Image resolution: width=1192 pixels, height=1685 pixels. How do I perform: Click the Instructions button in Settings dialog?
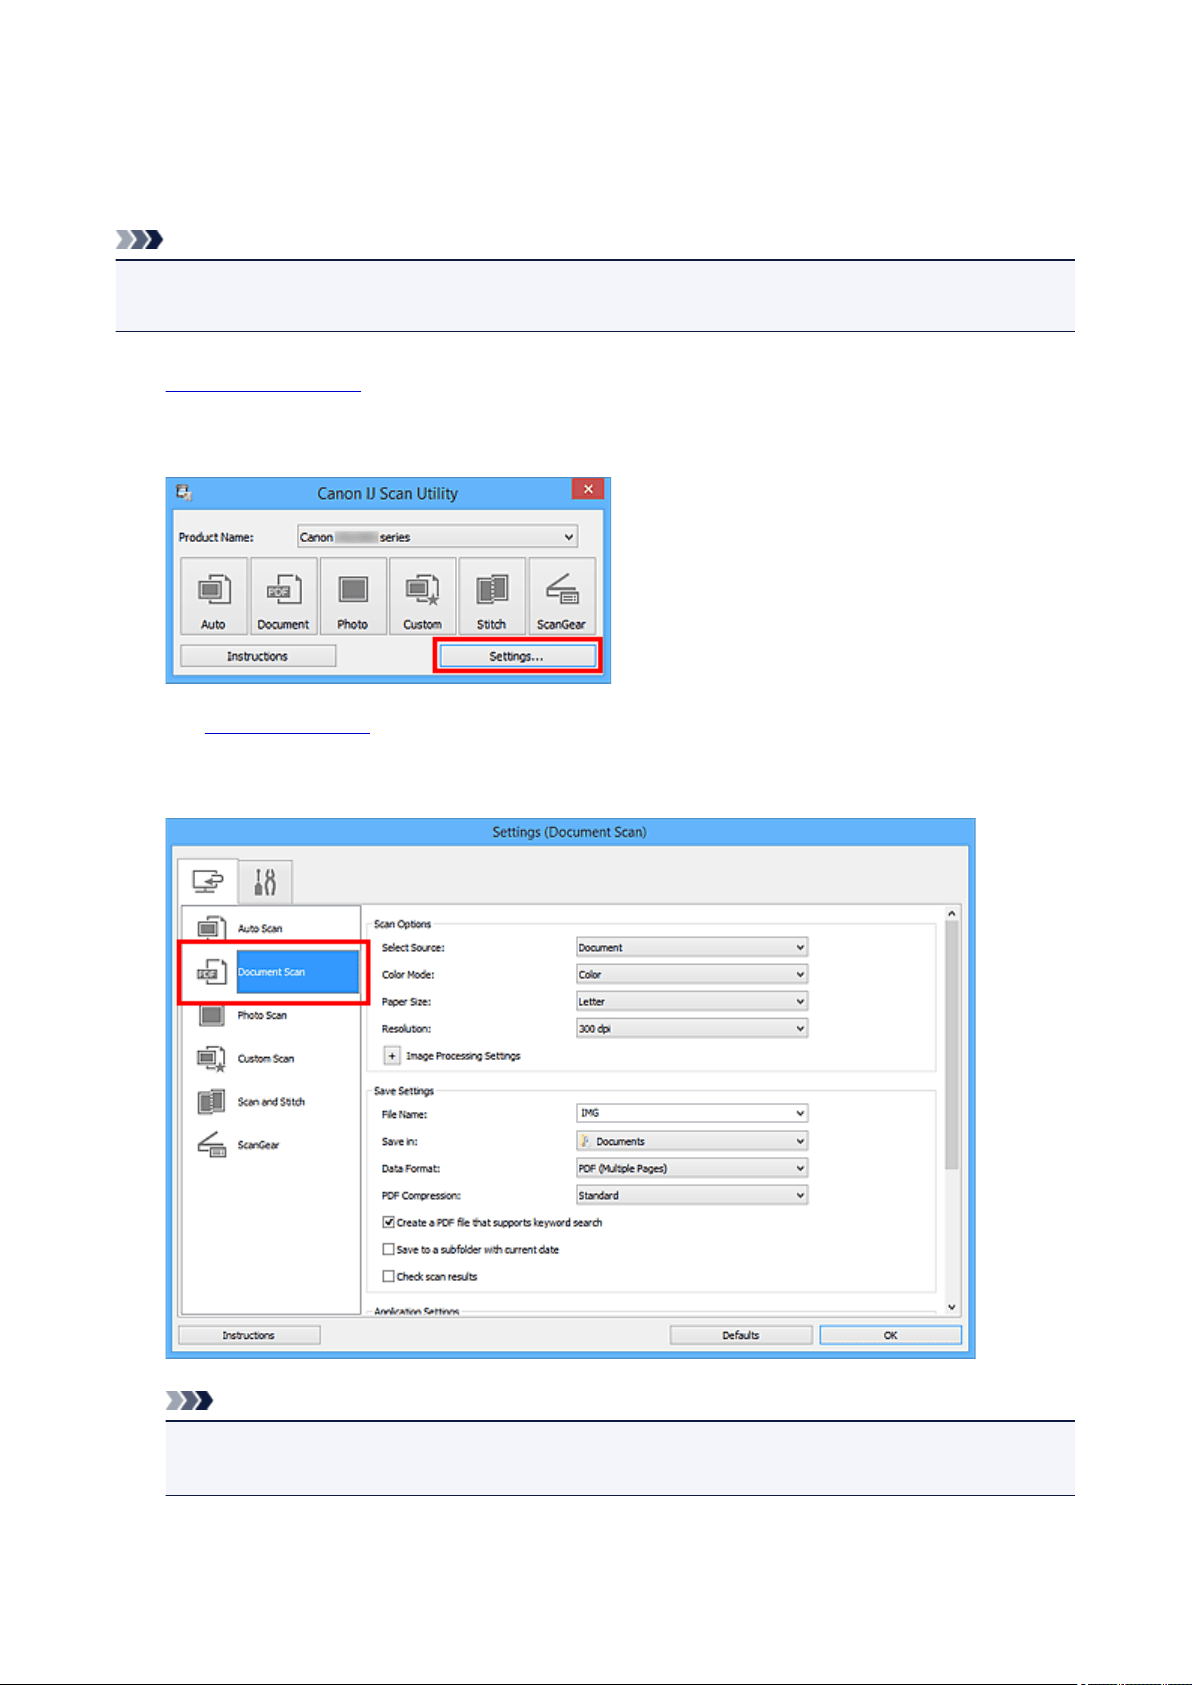coord(249,1335)
